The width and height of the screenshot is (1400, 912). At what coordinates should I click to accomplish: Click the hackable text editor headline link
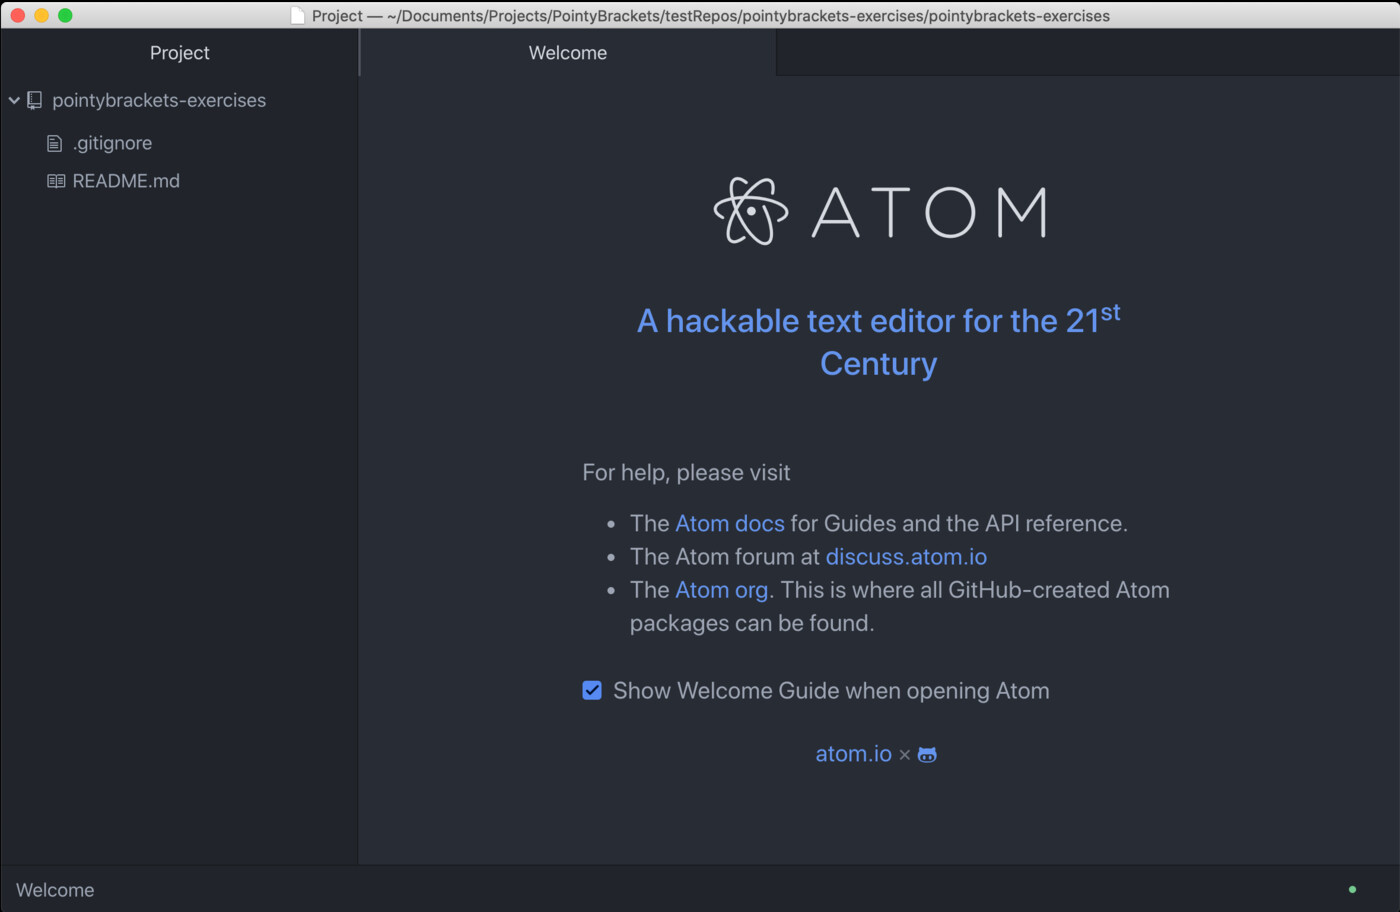tap(879, 342)
